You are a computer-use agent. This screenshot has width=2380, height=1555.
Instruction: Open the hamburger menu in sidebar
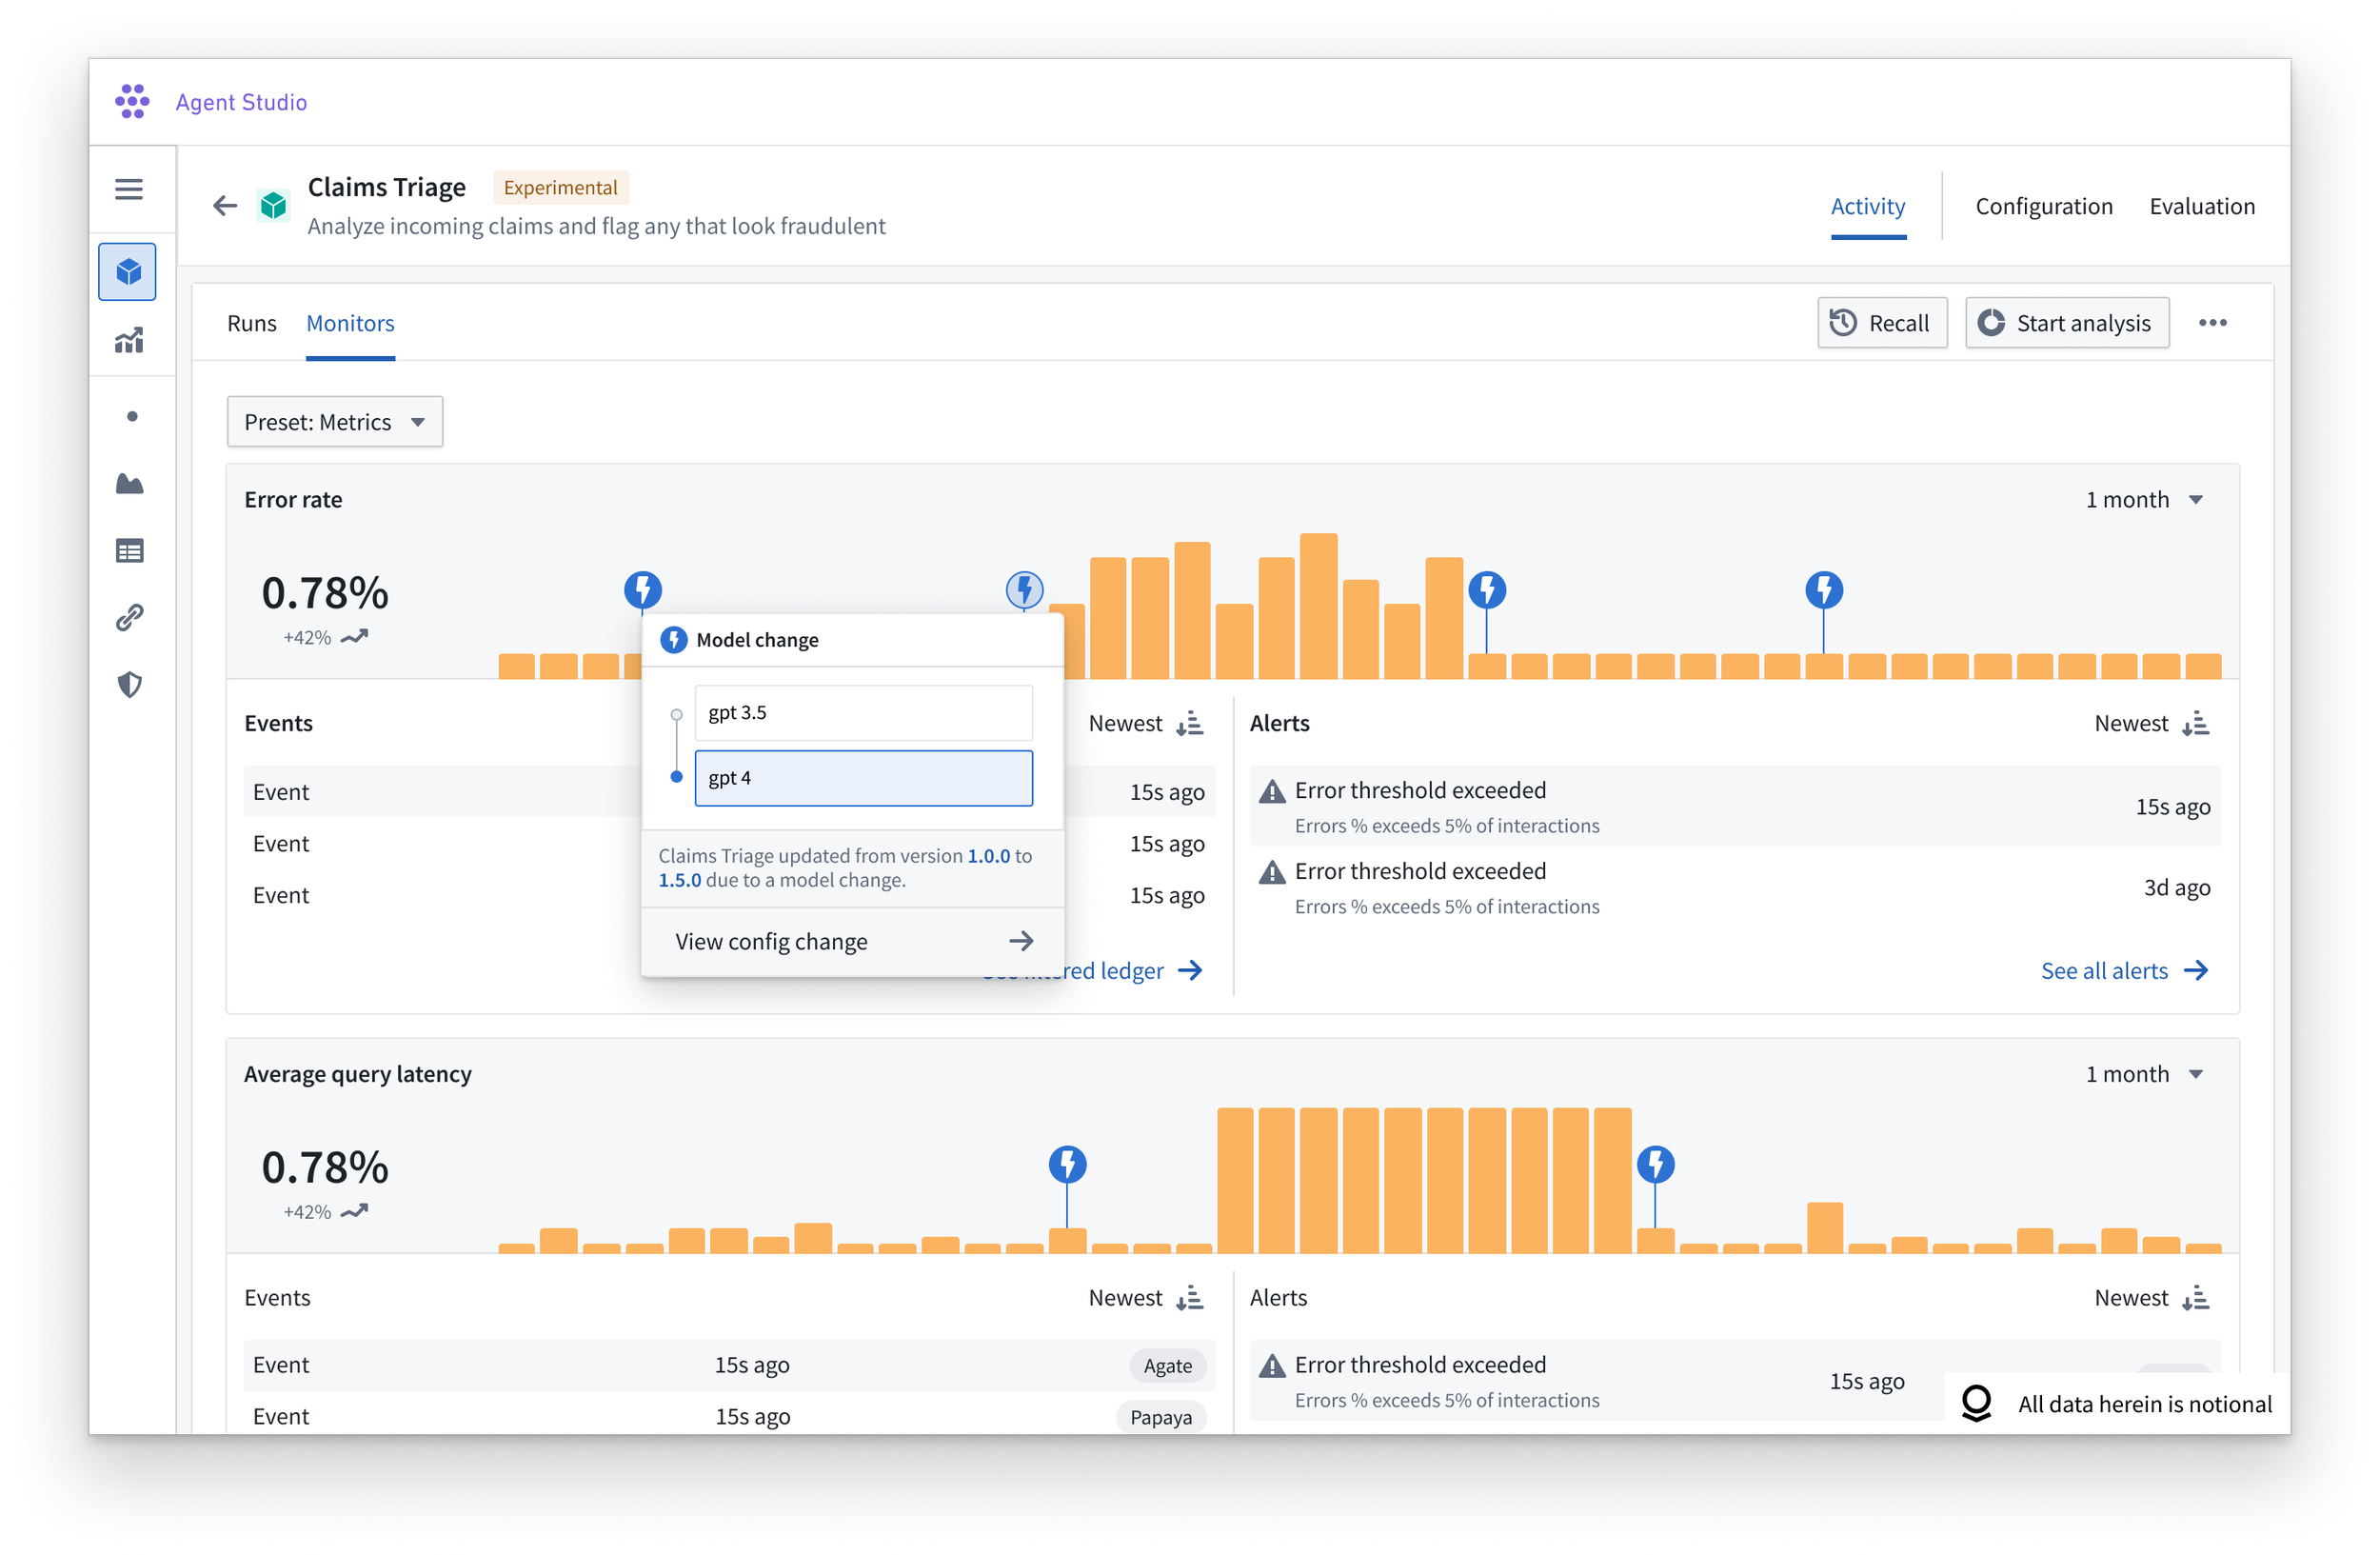(128, 189)
